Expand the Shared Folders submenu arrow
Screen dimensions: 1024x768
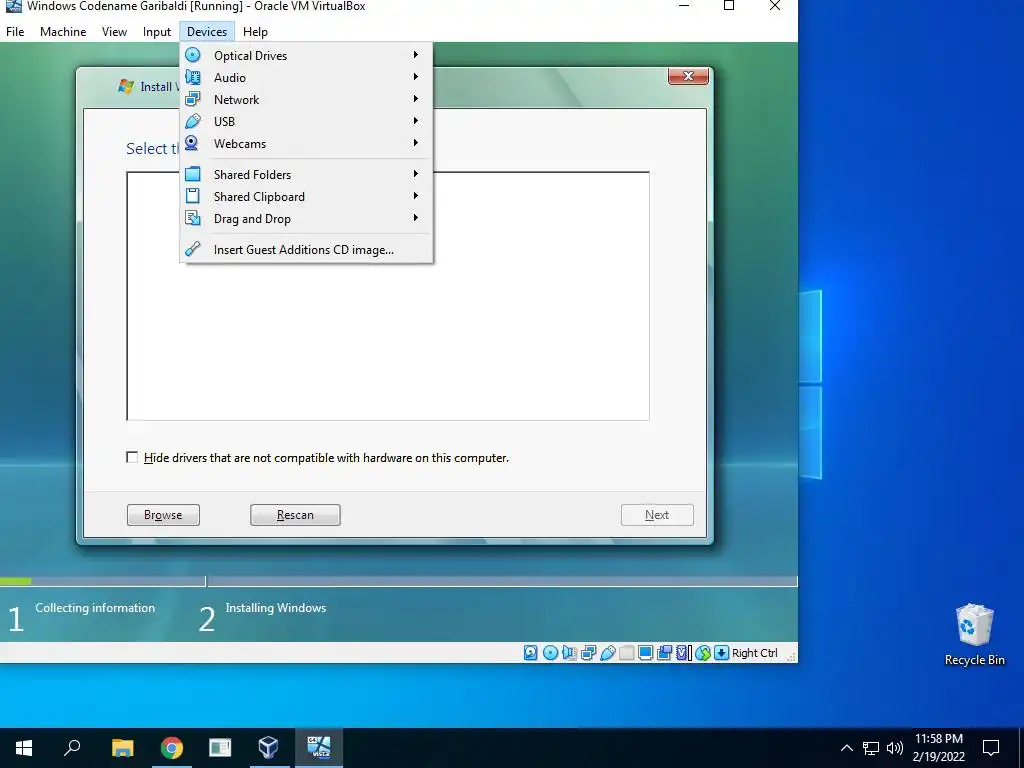click(x=415, y=174)
